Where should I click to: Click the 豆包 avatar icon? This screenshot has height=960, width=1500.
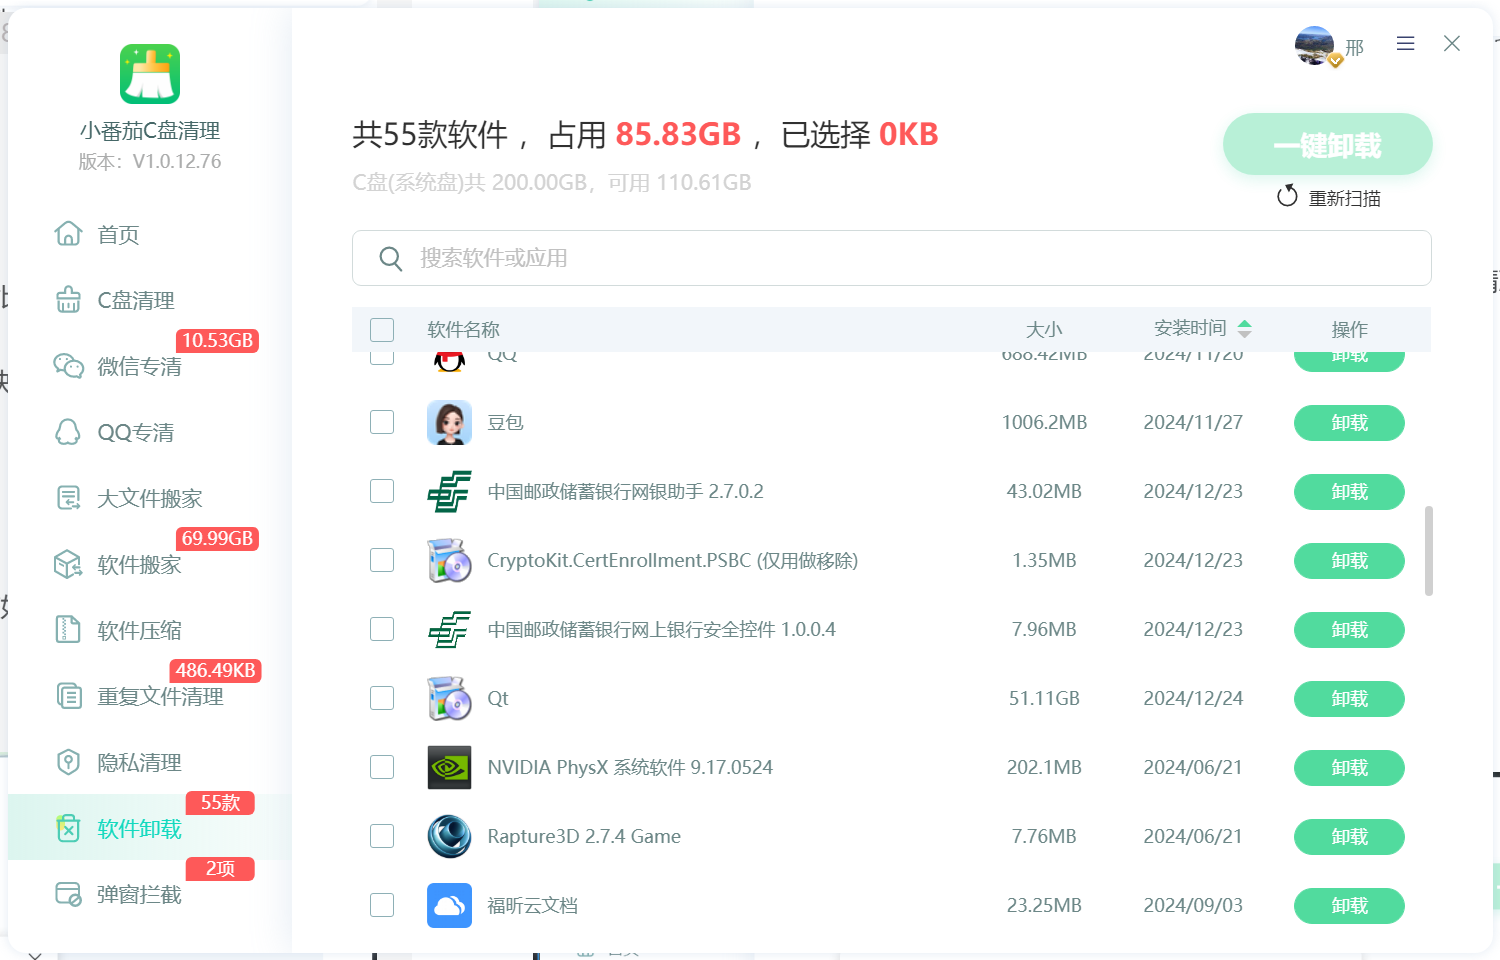449,422
